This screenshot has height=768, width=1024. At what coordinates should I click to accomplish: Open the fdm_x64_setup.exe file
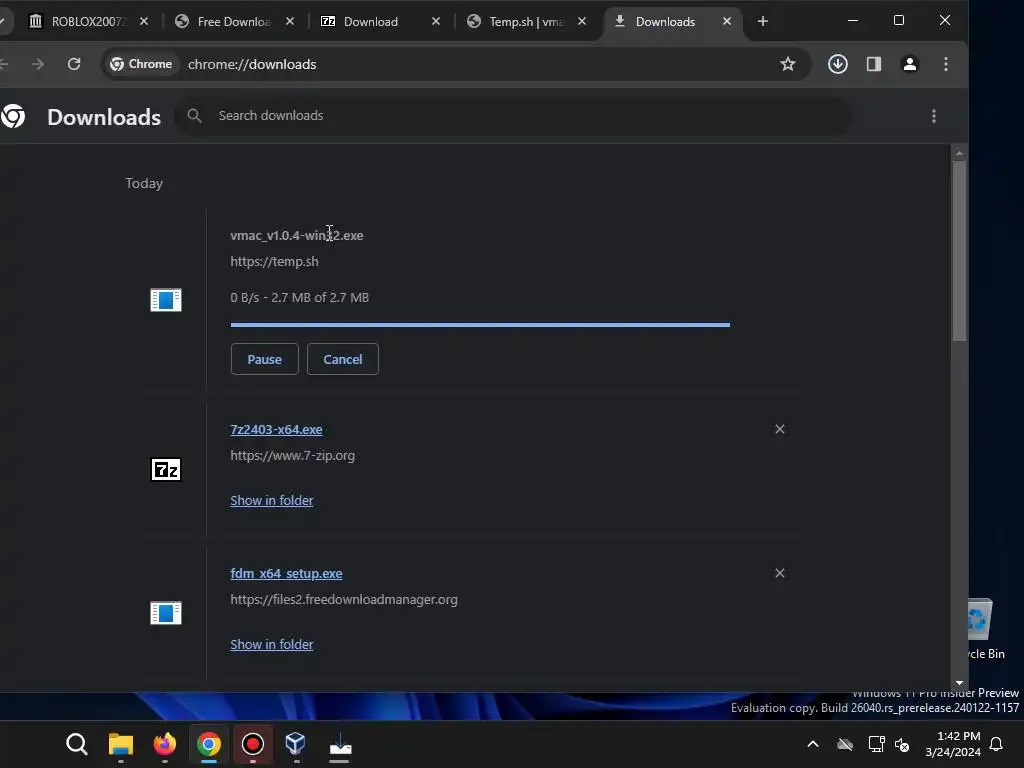(286, 573)
